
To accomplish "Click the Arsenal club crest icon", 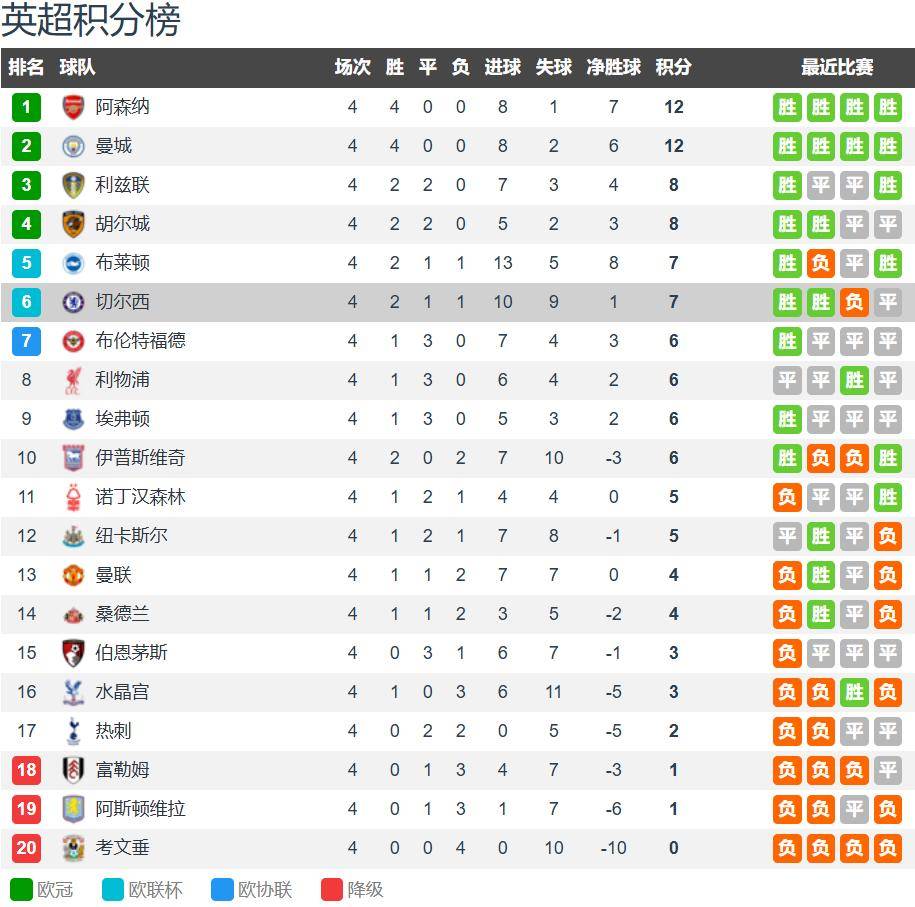I will (x=73, y=107).
